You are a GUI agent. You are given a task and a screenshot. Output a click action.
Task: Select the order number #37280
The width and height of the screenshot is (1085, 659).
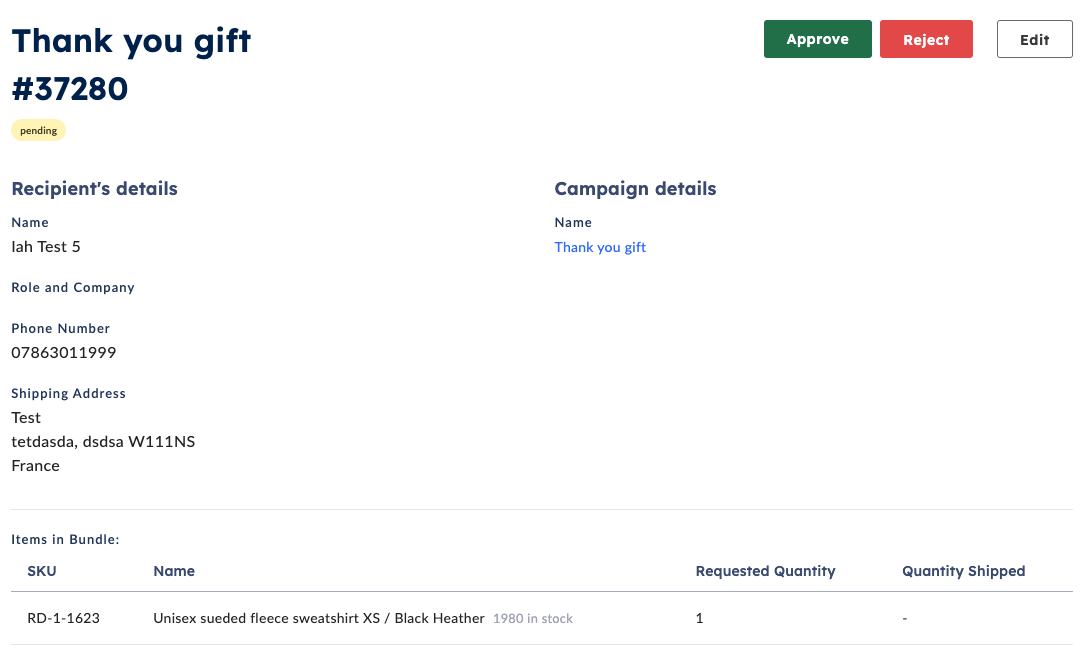(x=70, y=89)
